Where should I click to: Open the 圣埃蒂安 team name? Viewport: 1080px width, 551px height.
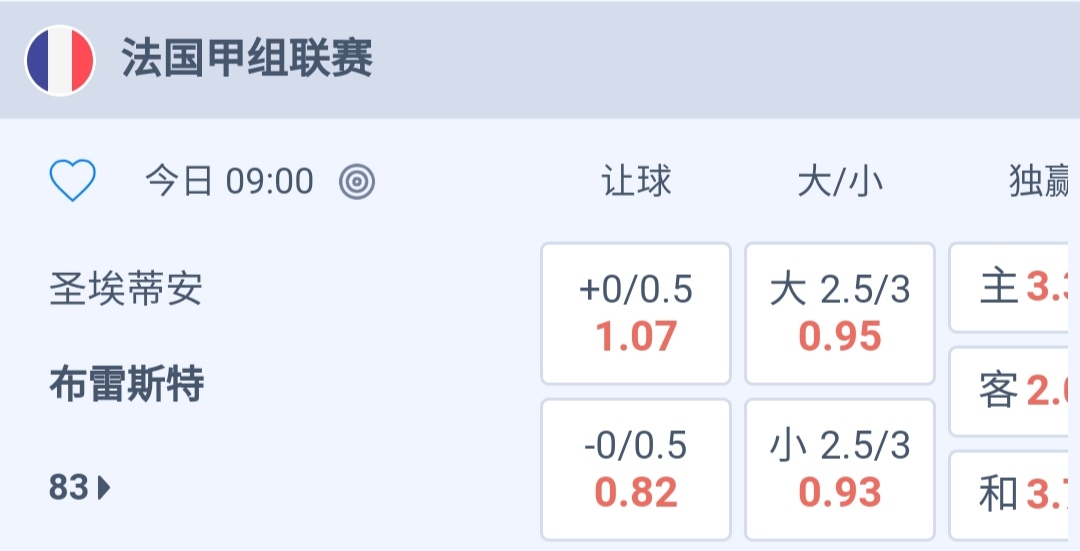pos(126,290)
